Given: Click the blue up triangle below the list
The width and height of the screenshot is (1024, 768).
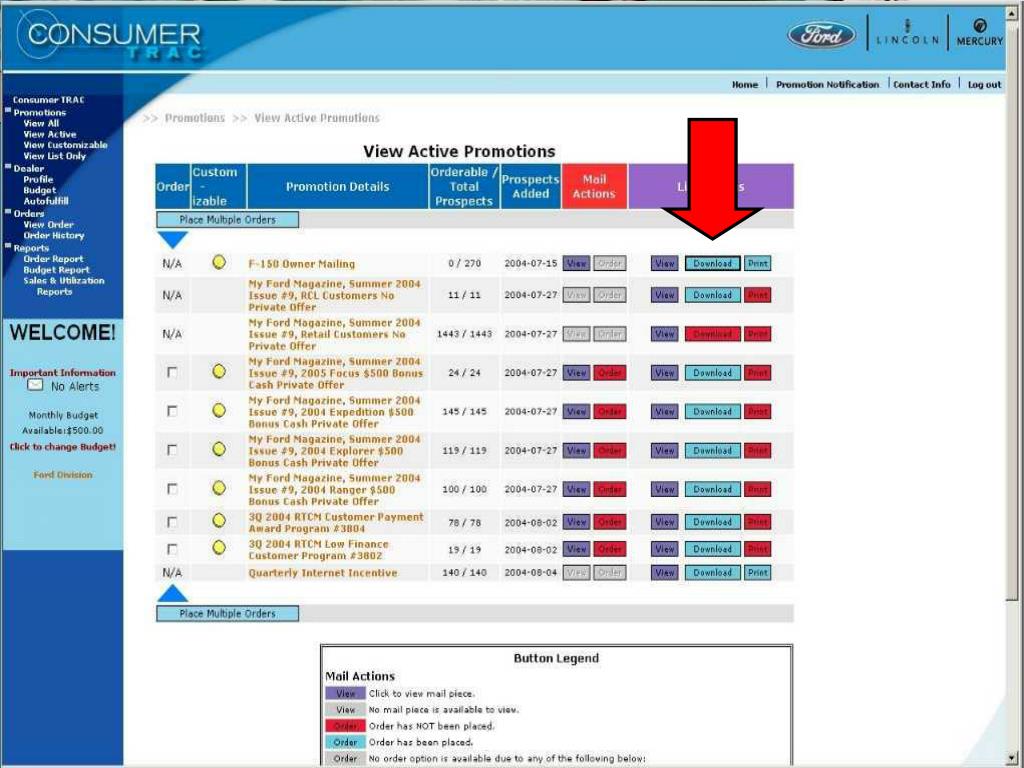Looking at the screenshot, I should tap(172, 593).
